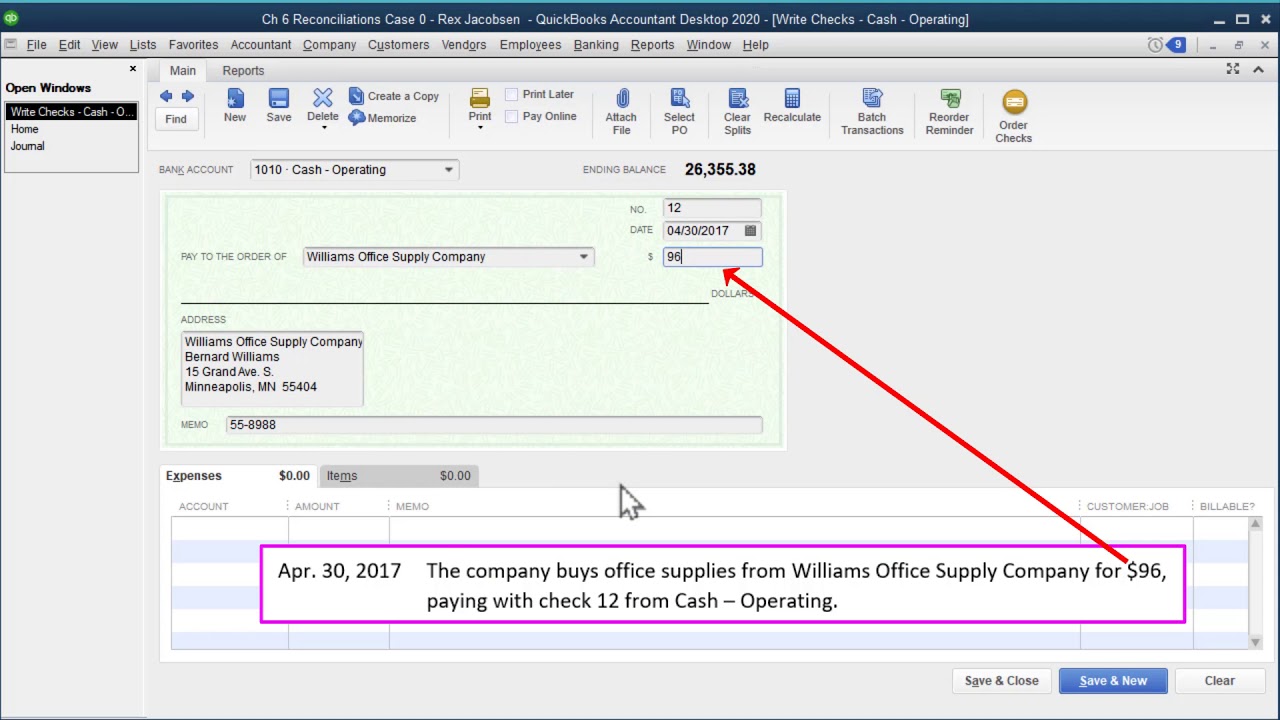Open the Vendors menu
The height and width of the screenshot is (720, 1280).
pos(464,45)
